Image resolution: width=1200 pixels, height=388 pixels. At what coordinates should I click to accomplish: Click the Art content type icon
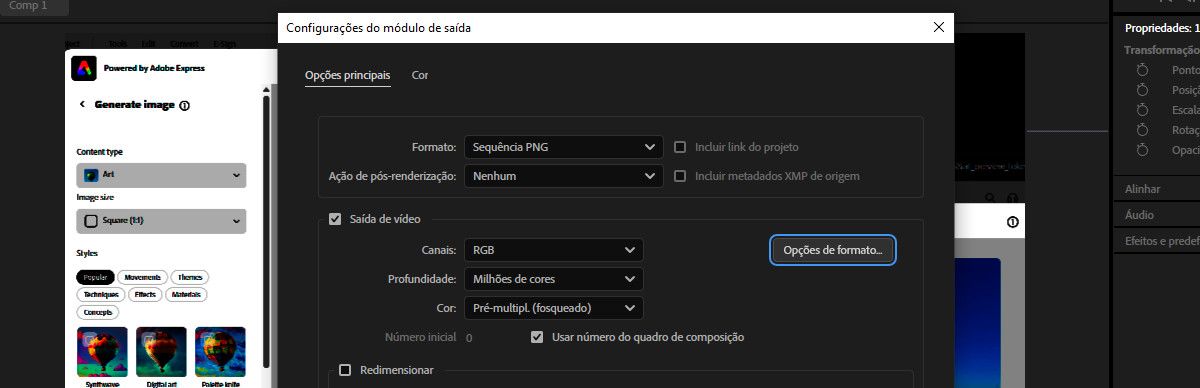pyautogui.click(x=91, y=174)
